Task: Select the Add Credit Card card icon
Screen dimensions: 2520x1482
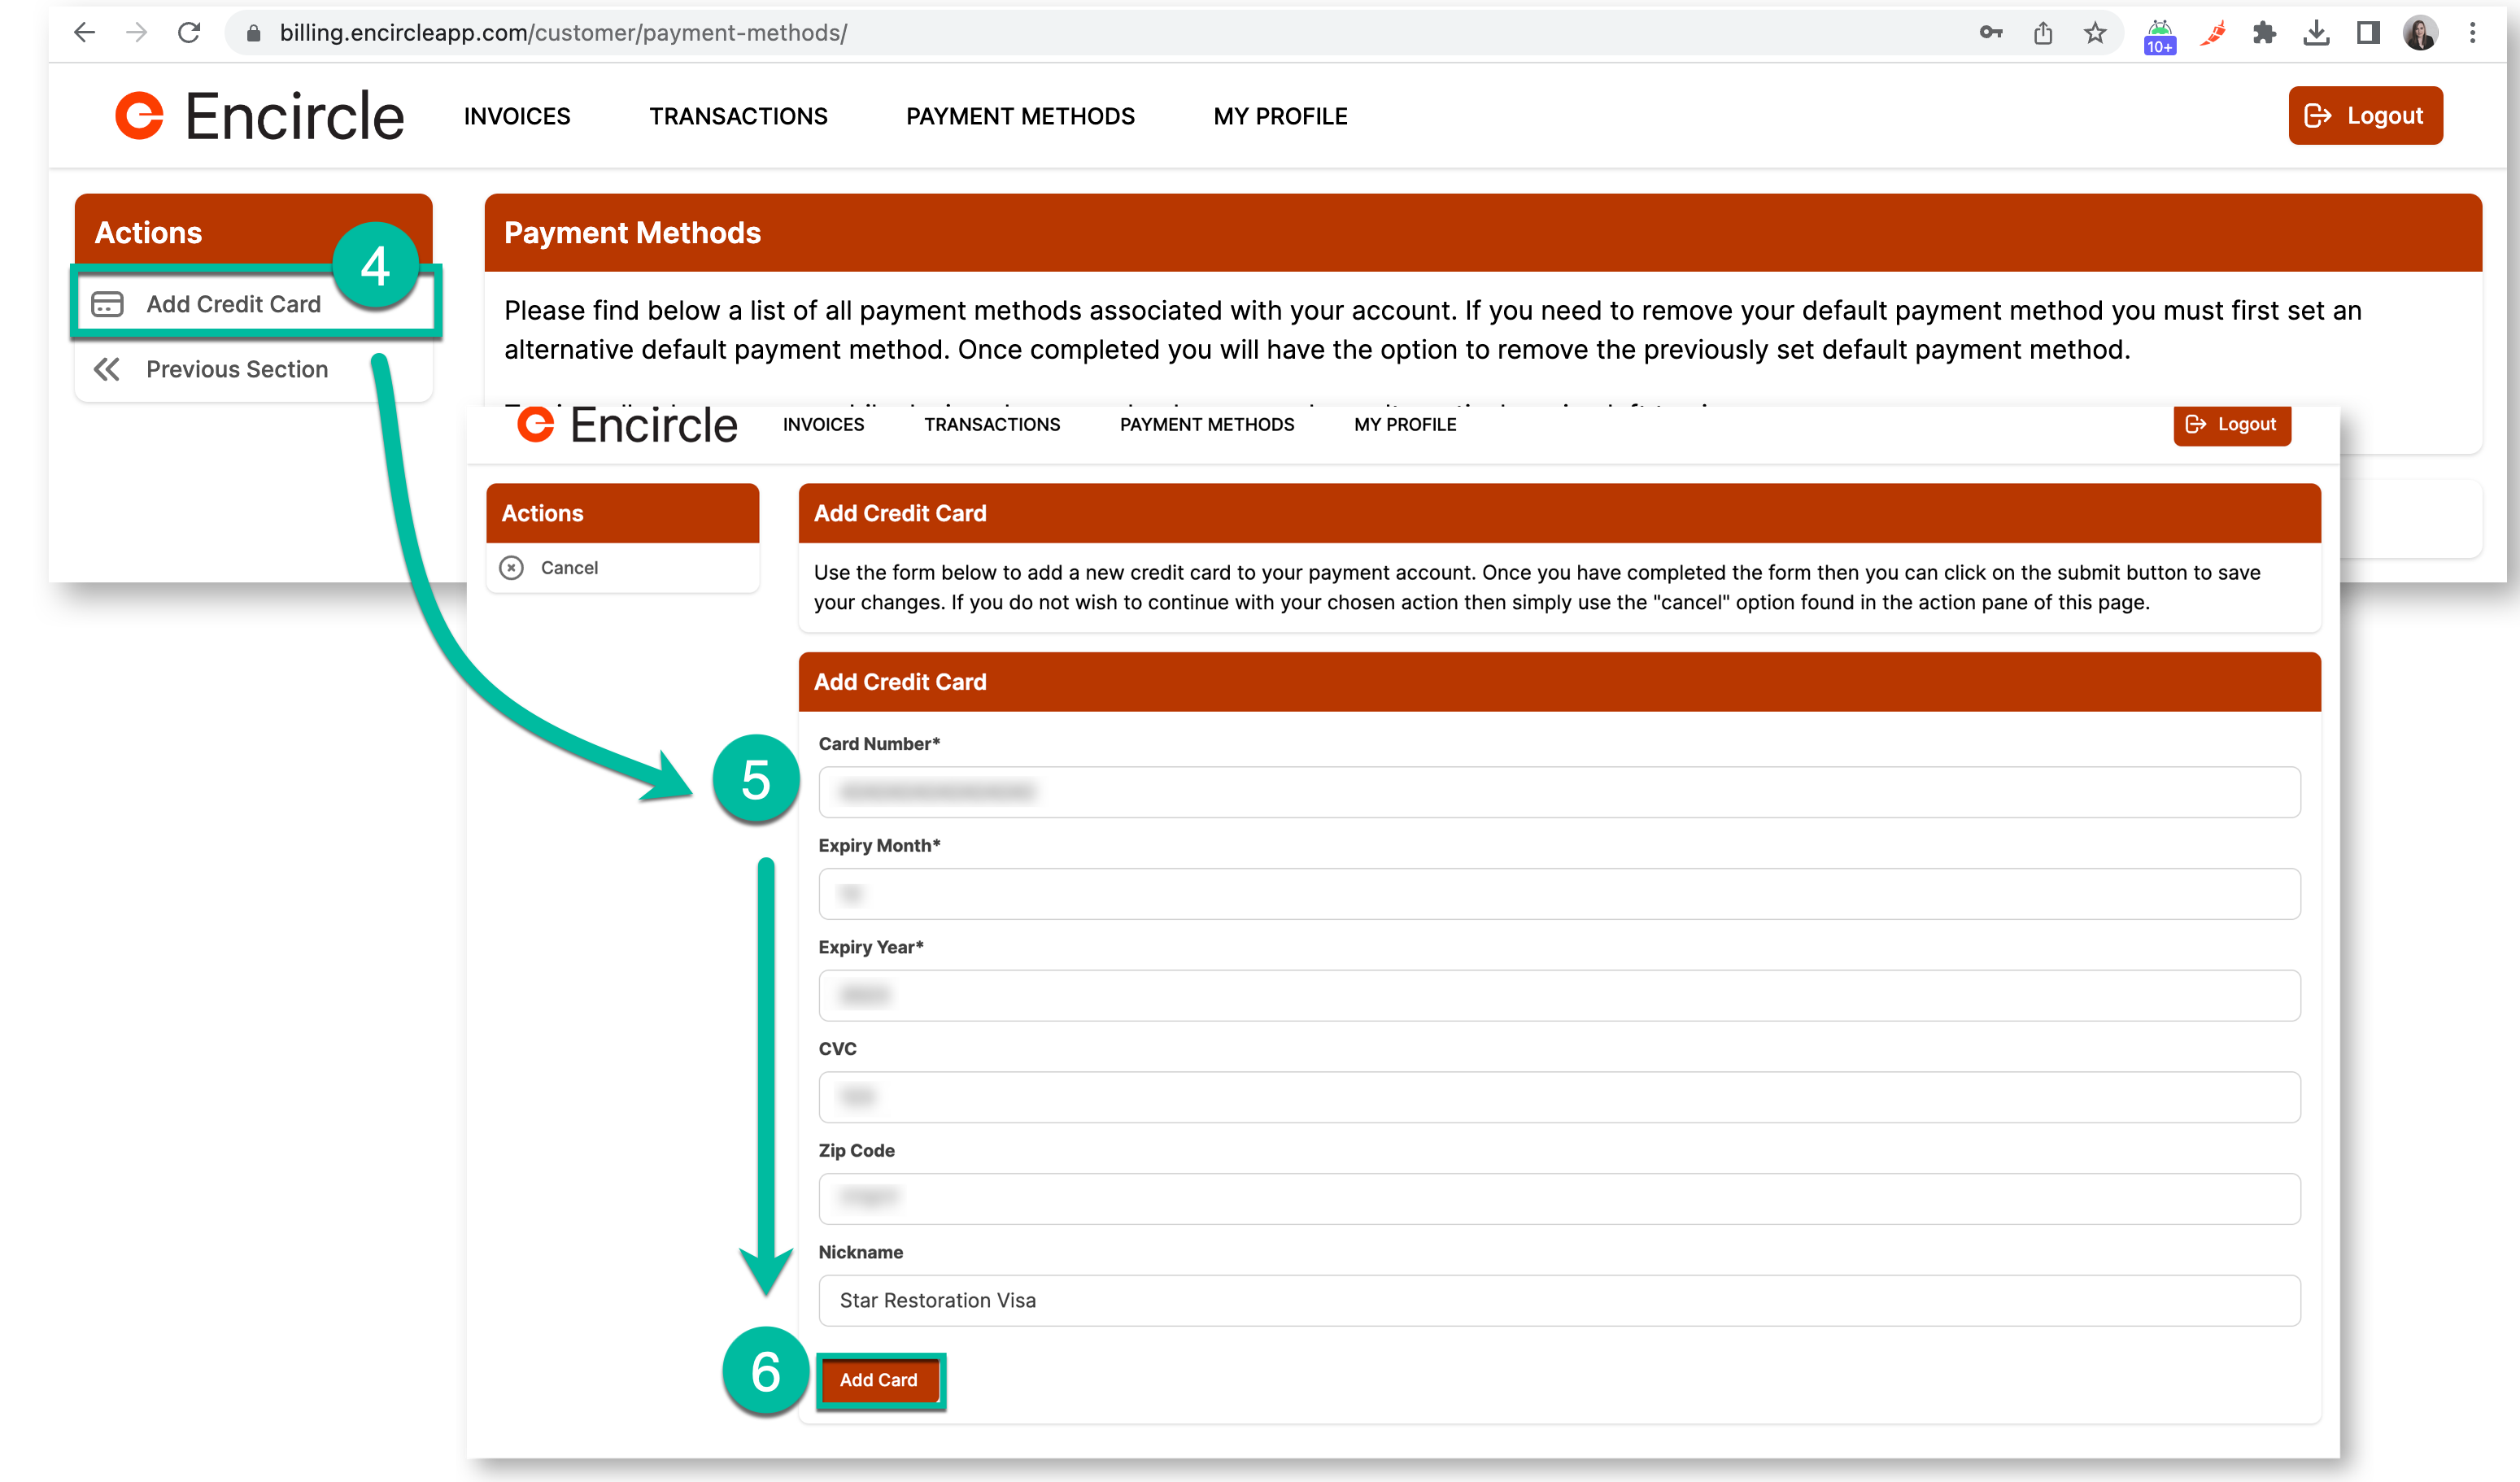Action: point(108,304)
